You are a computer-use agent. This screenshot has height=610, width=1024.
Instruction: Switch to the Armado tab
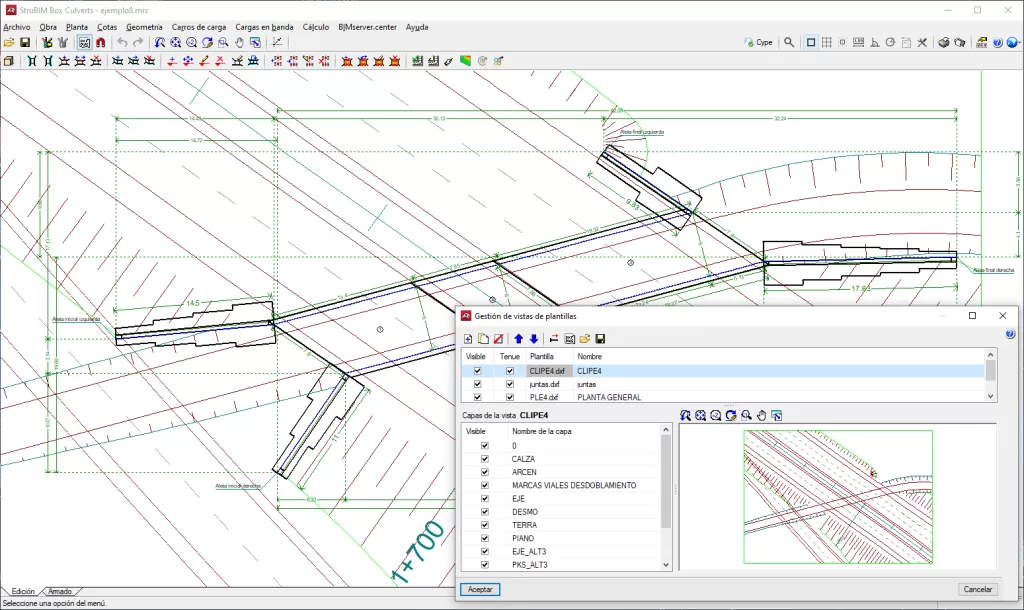(60, 592)
